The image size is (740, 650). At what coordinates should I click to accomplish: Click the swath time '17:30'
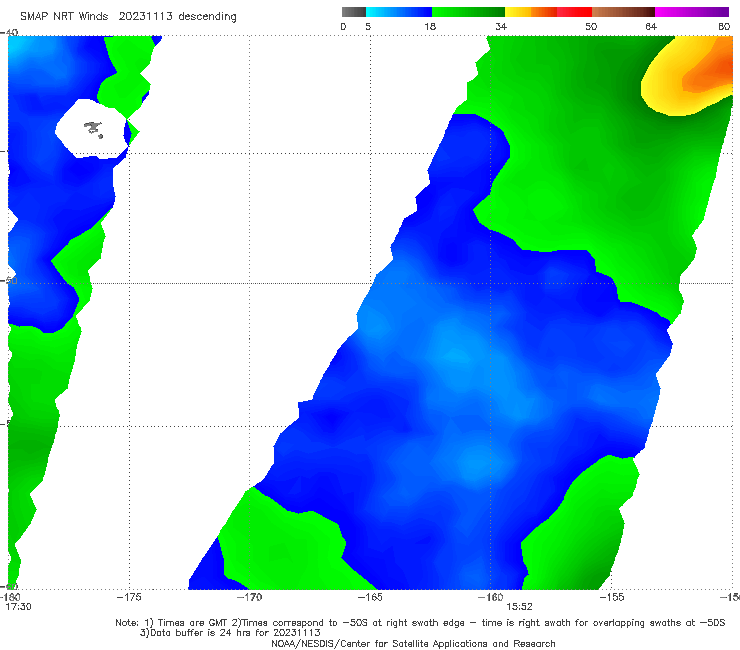[x=18, y=607]
